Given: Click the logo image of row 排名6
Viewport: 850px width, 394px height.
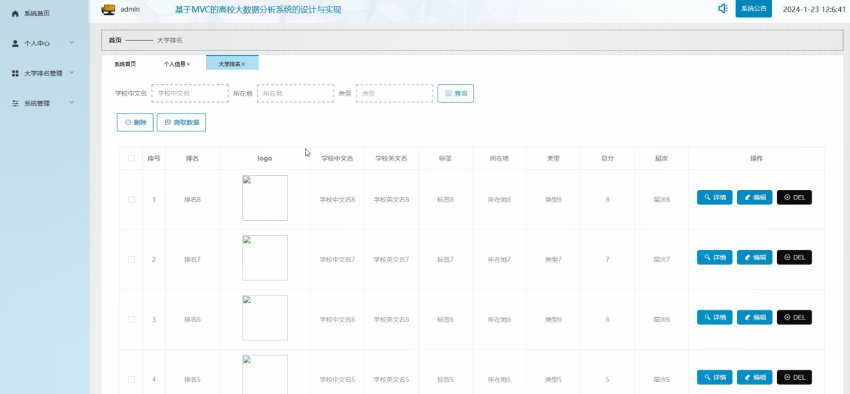Looking at the screenshot, I should [265, 318].
